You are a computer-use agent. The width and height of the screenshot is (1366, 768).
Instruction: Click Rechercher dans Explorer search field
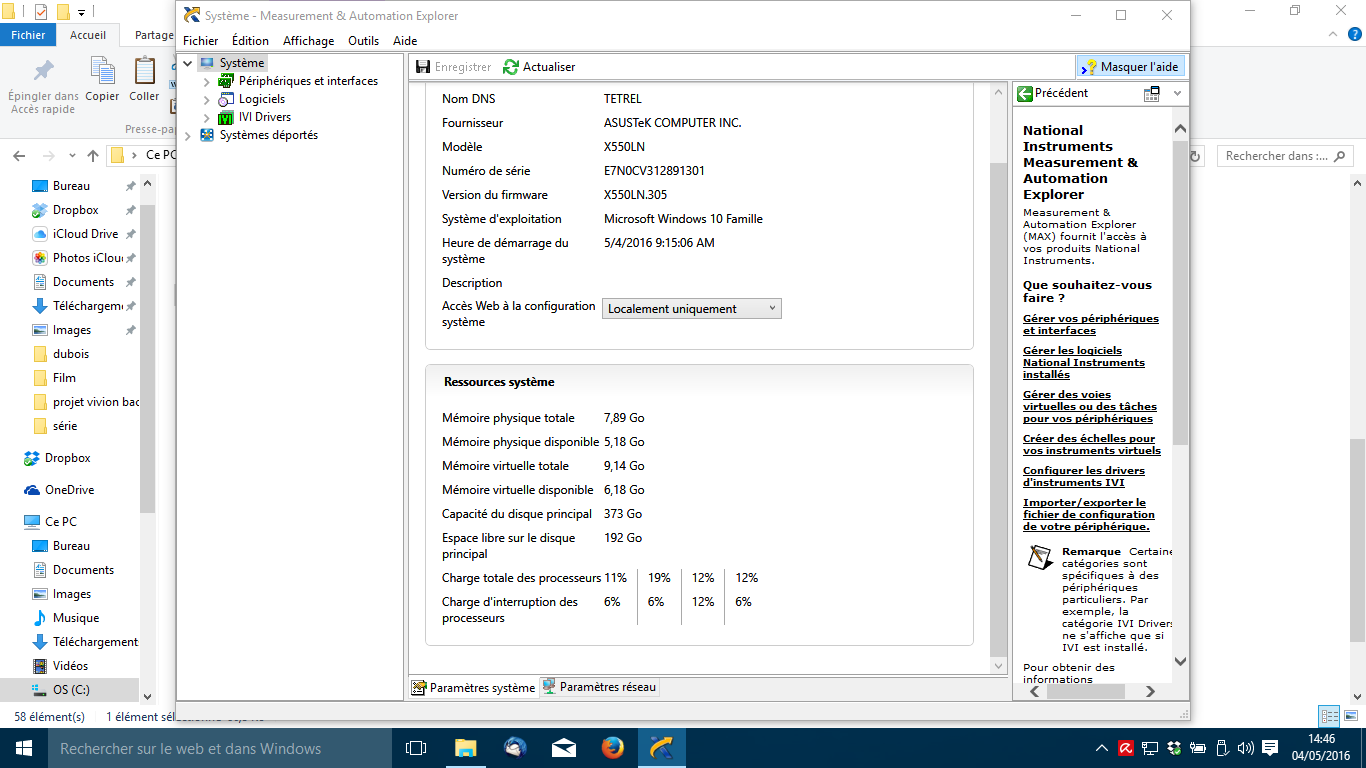(1285, 156)
